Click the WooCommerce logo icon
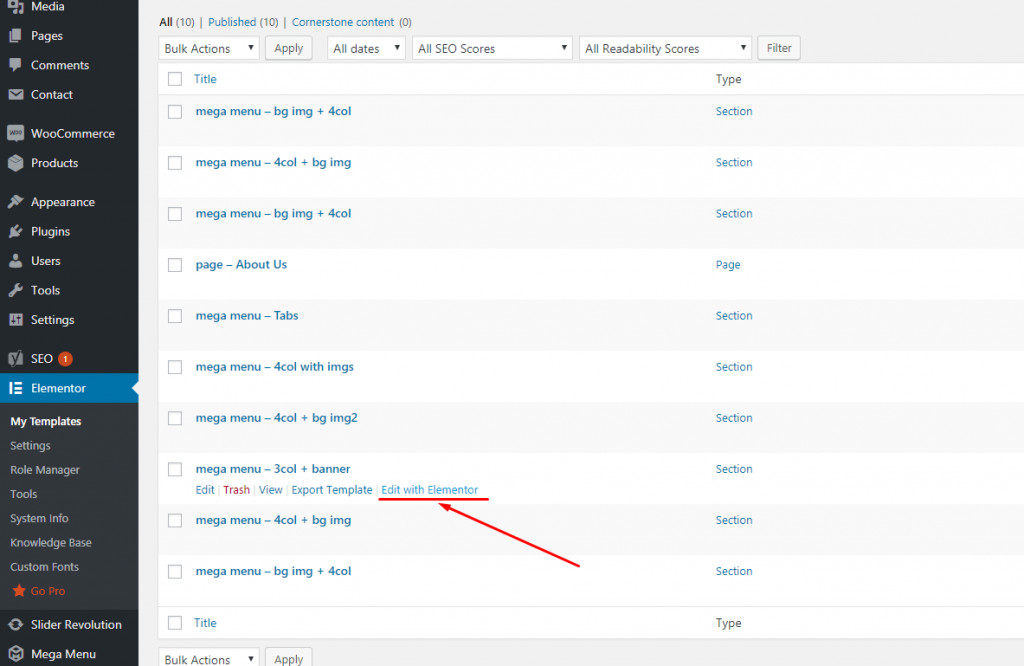Screen dimensions: 1024x666 16,133
